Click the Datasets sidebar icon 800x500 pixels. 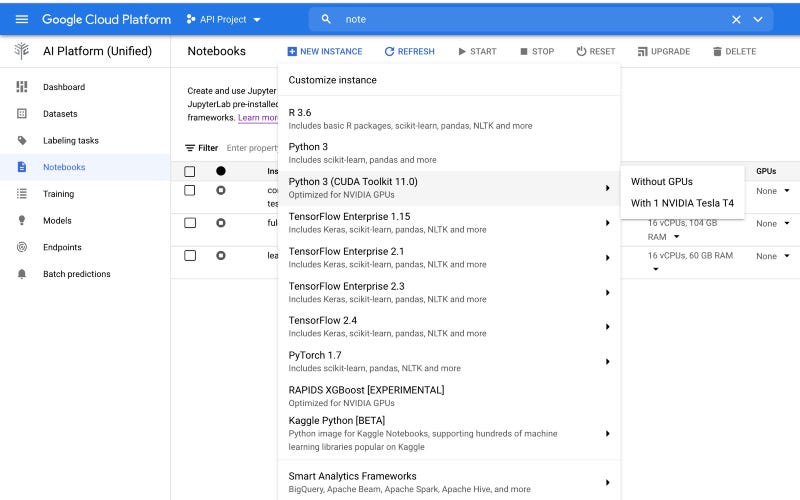point(21,113)
